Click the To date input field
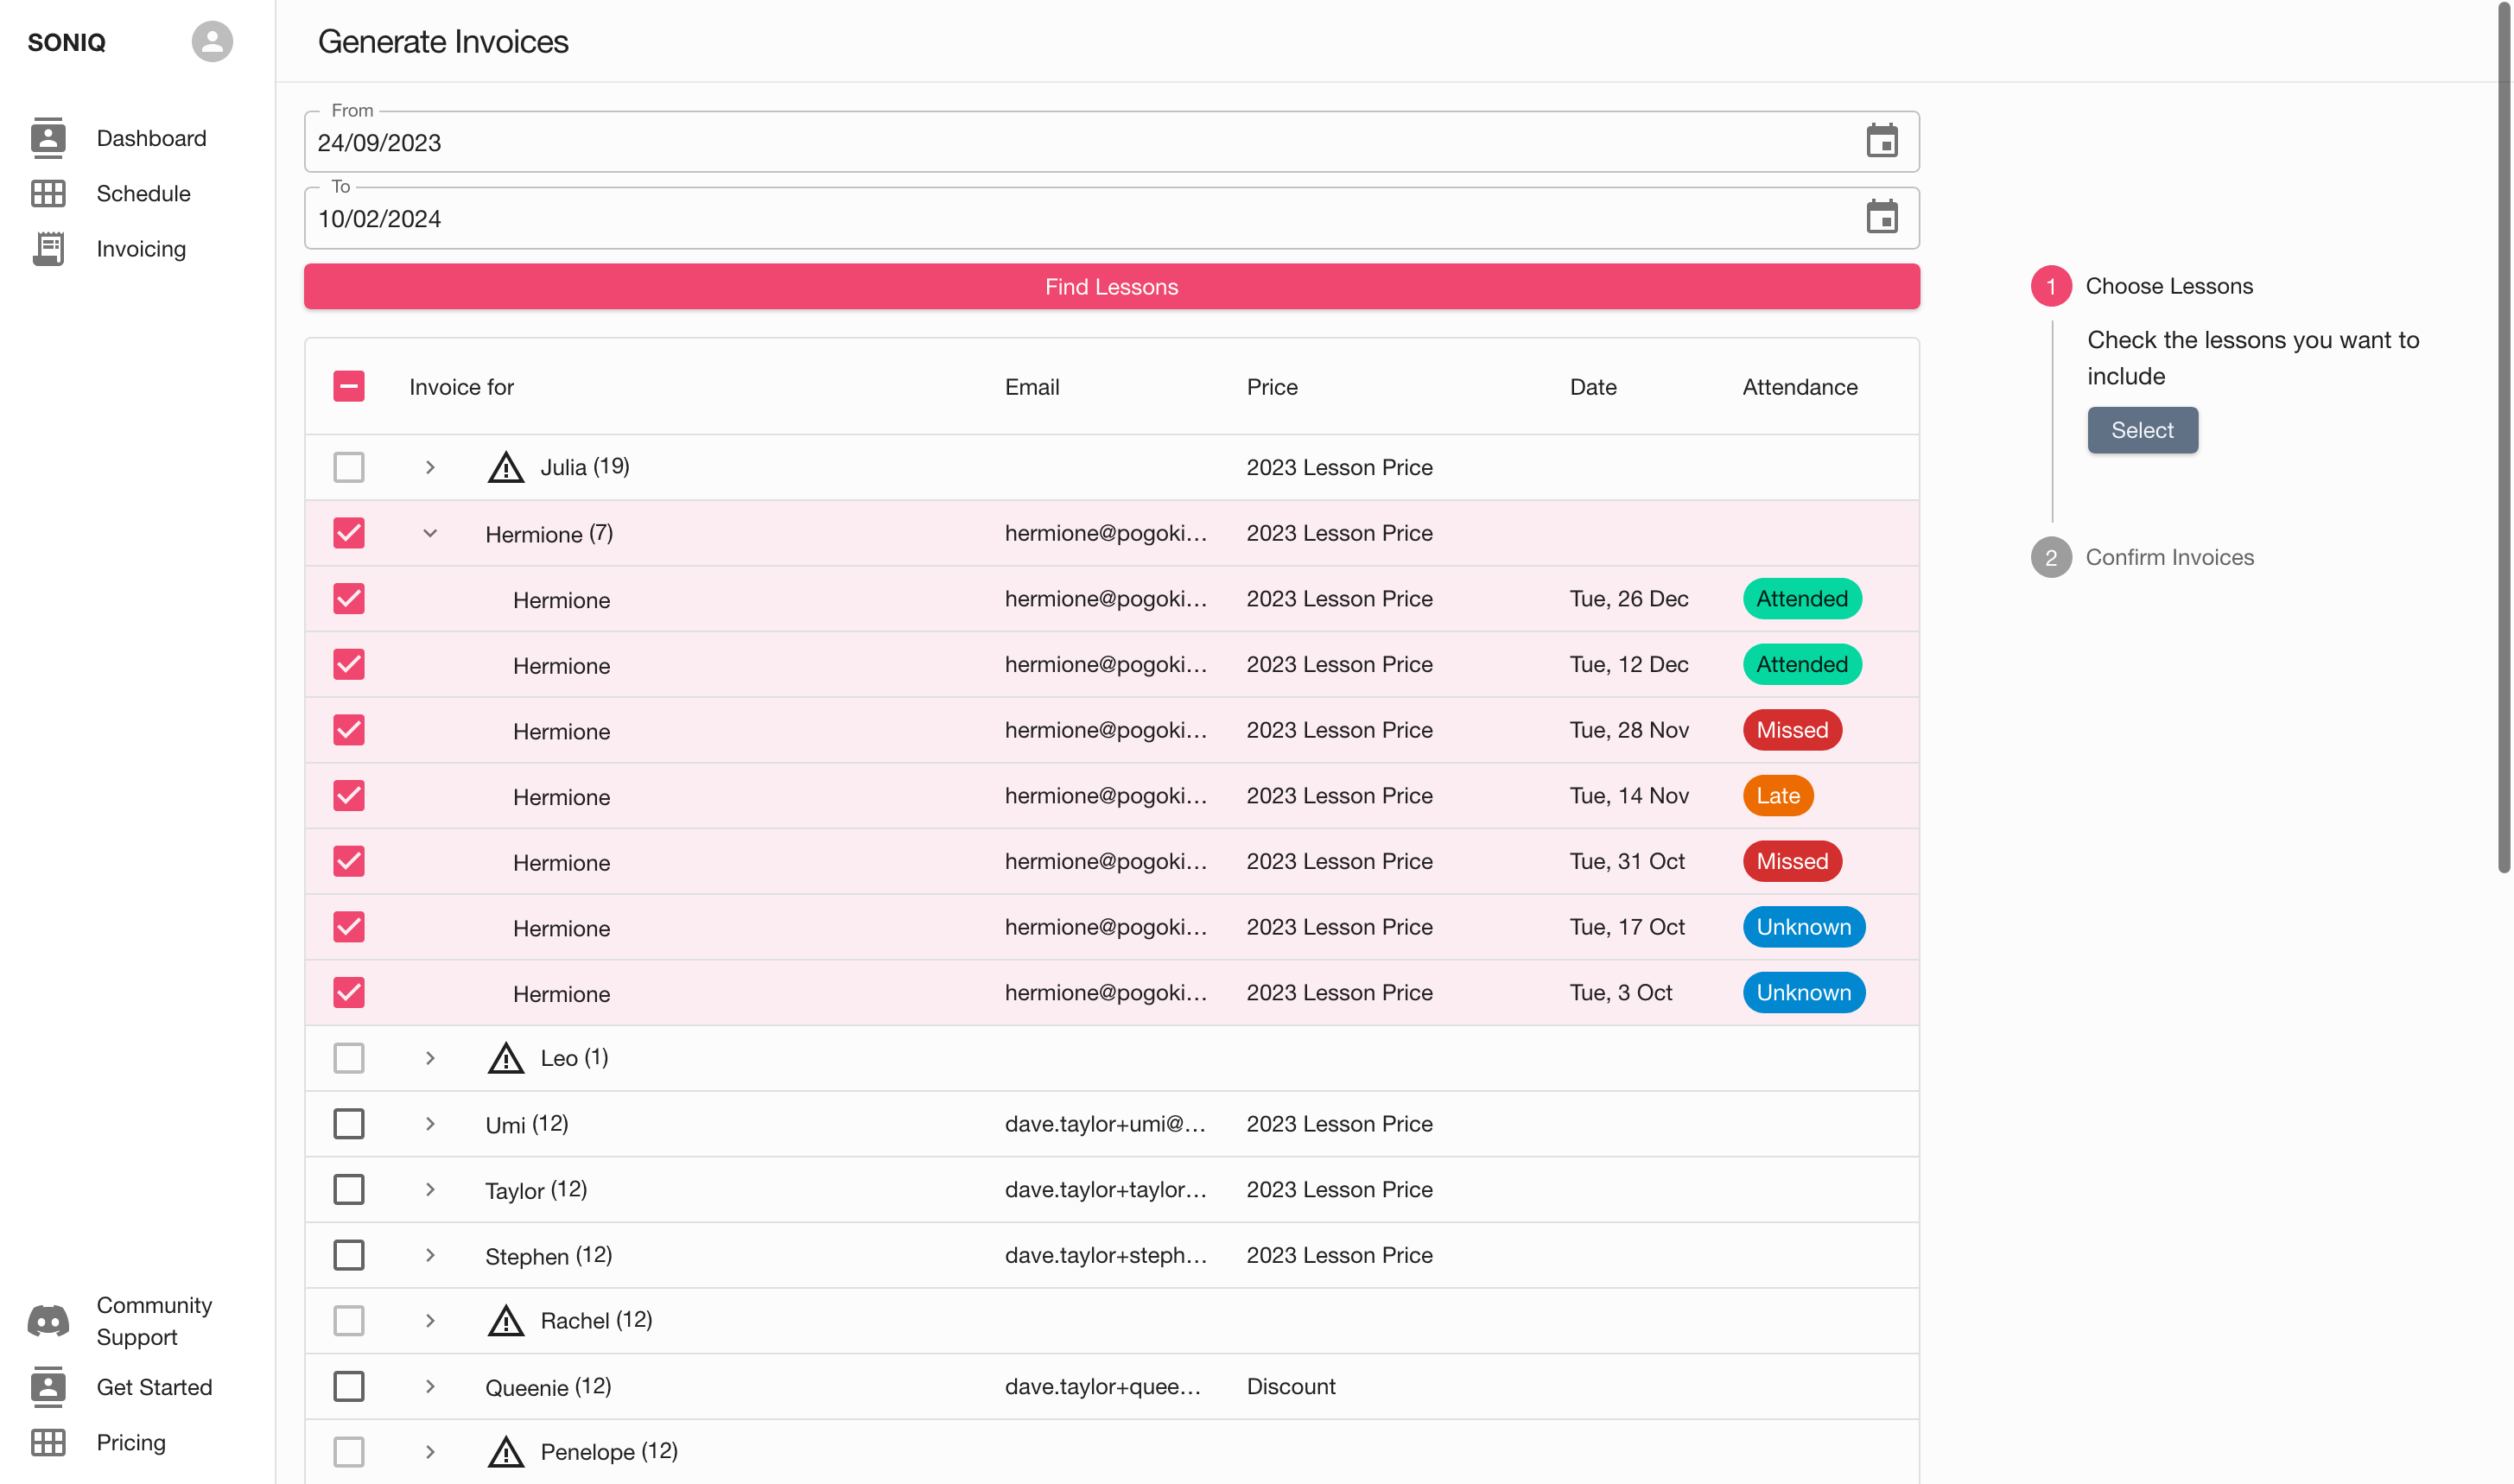 coord(1111,218)
